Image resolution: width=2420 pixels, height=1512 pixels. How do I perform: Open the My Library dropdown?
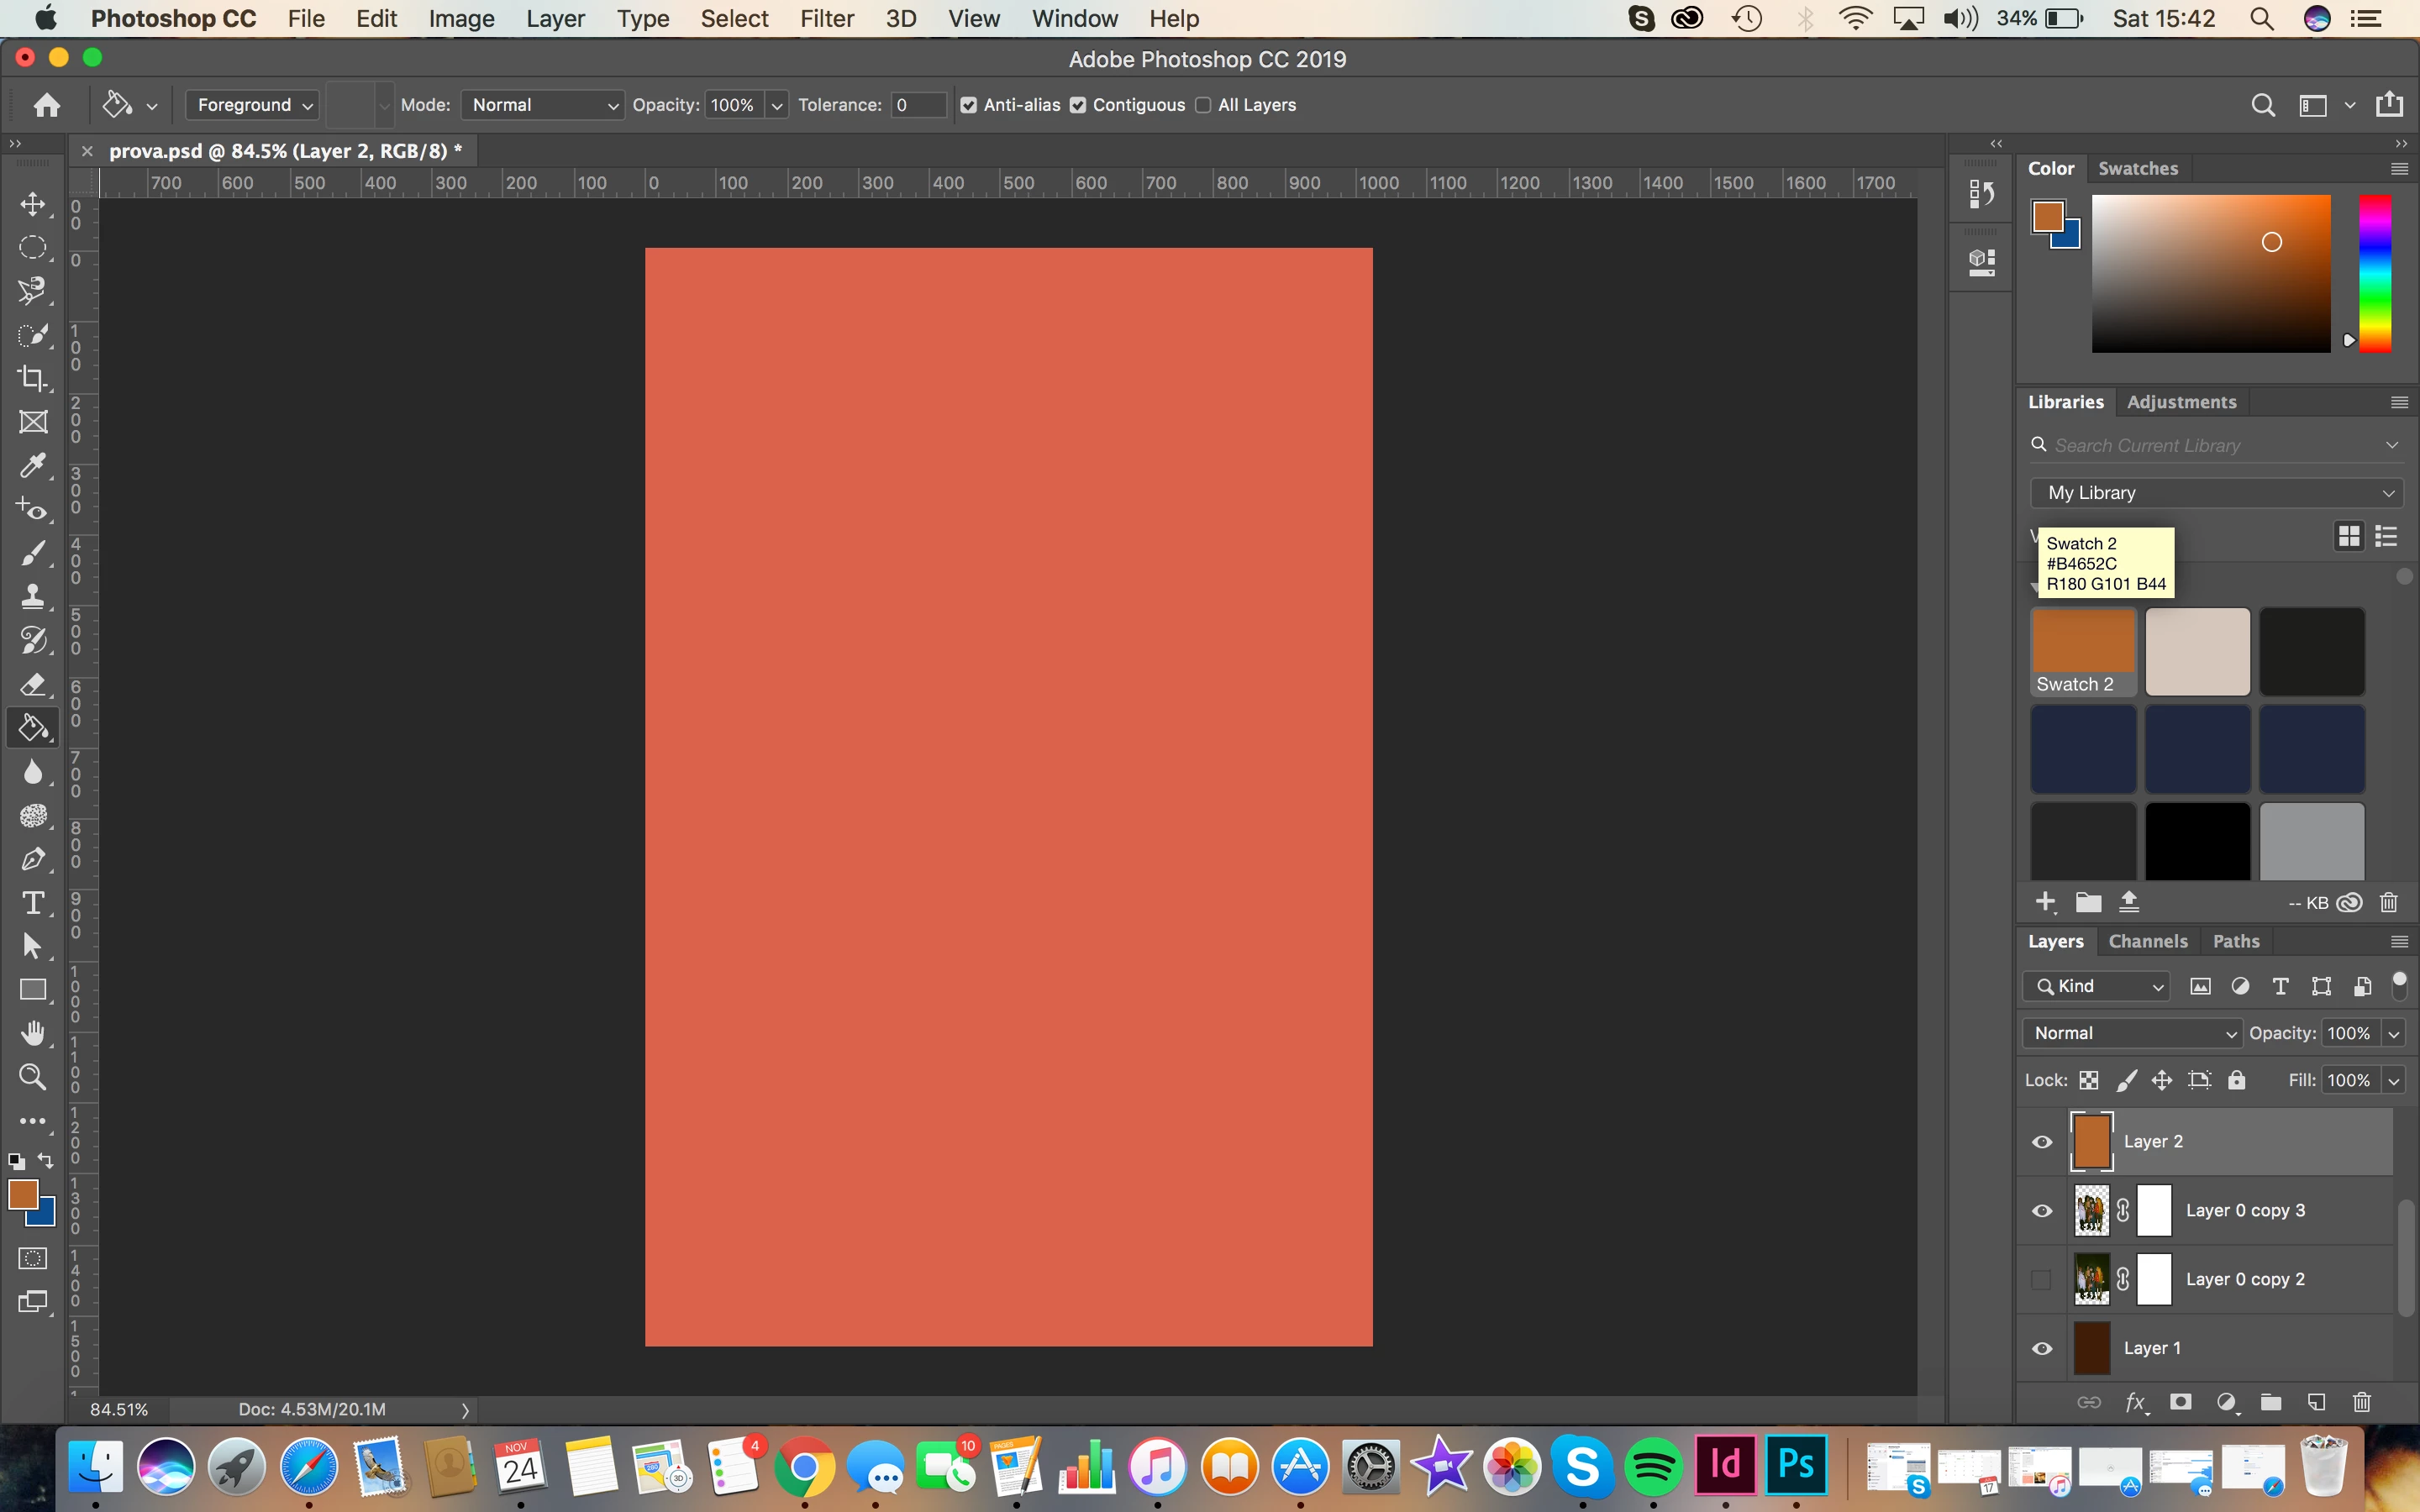(2219, 493)
